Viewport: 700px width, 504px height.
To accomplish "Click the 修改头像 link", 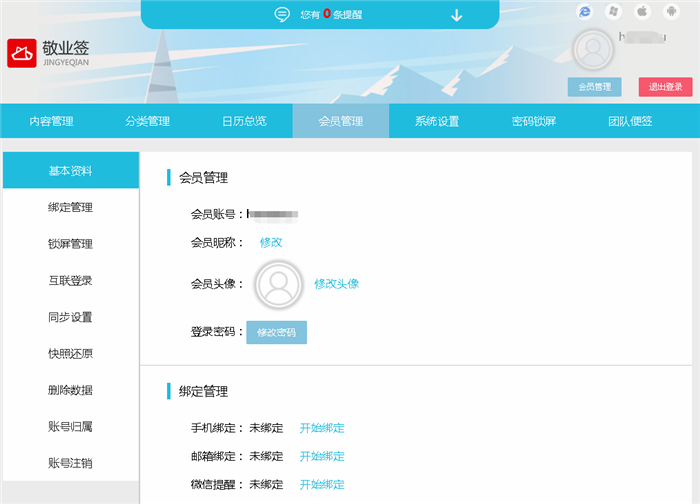I will [x=336, y=284].
